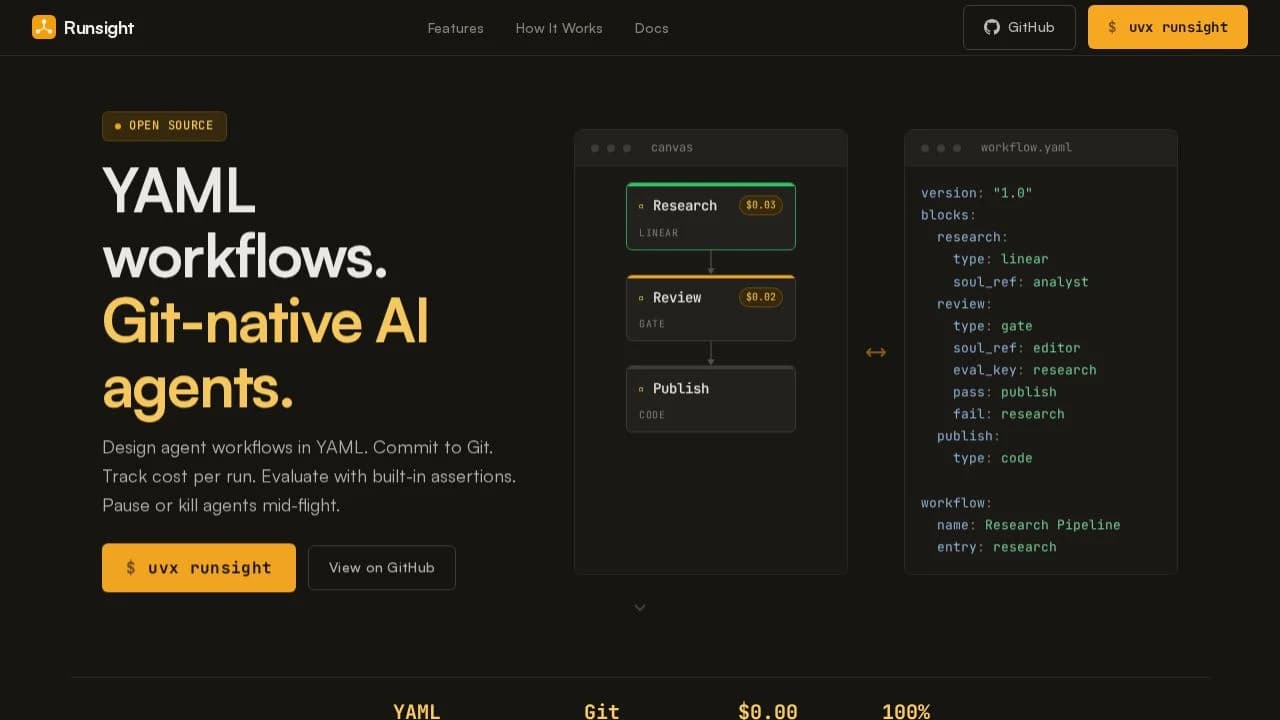1280x720 pixels.
Task: Click the type: gate line
Action: pyautogui.click(x=993, y=326)
